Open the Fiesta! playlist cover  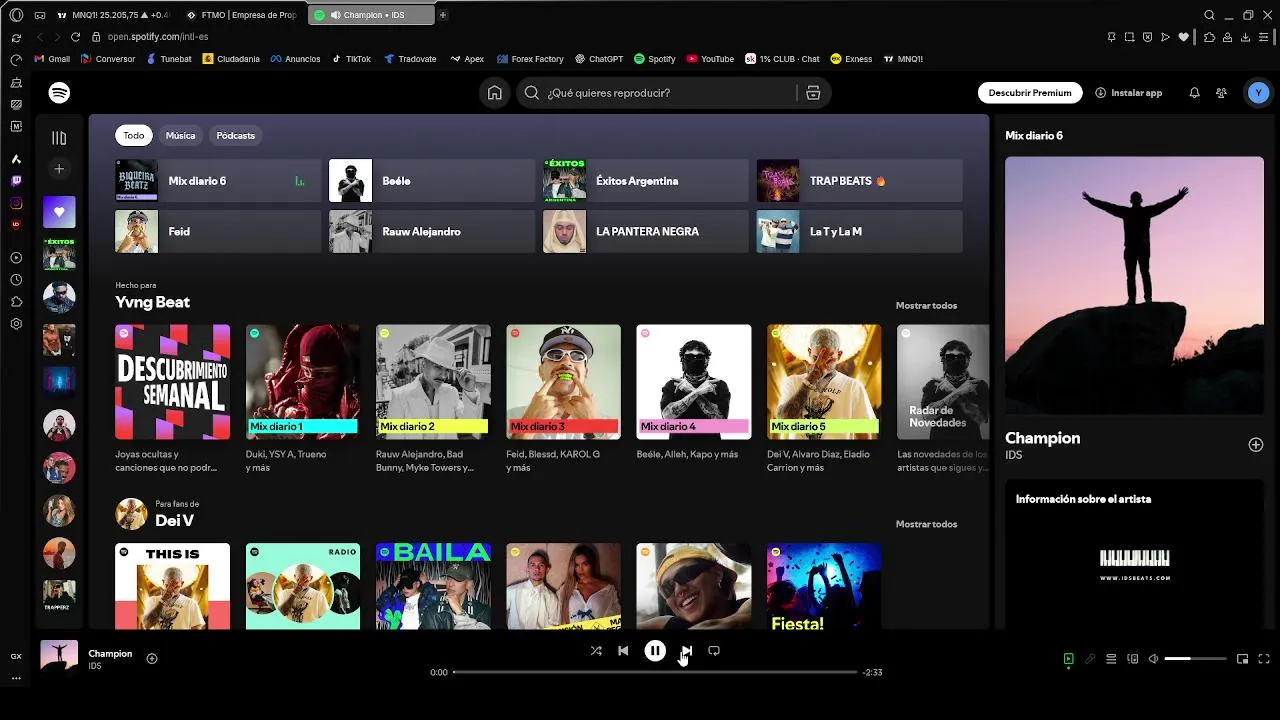(x=824, y=586)
